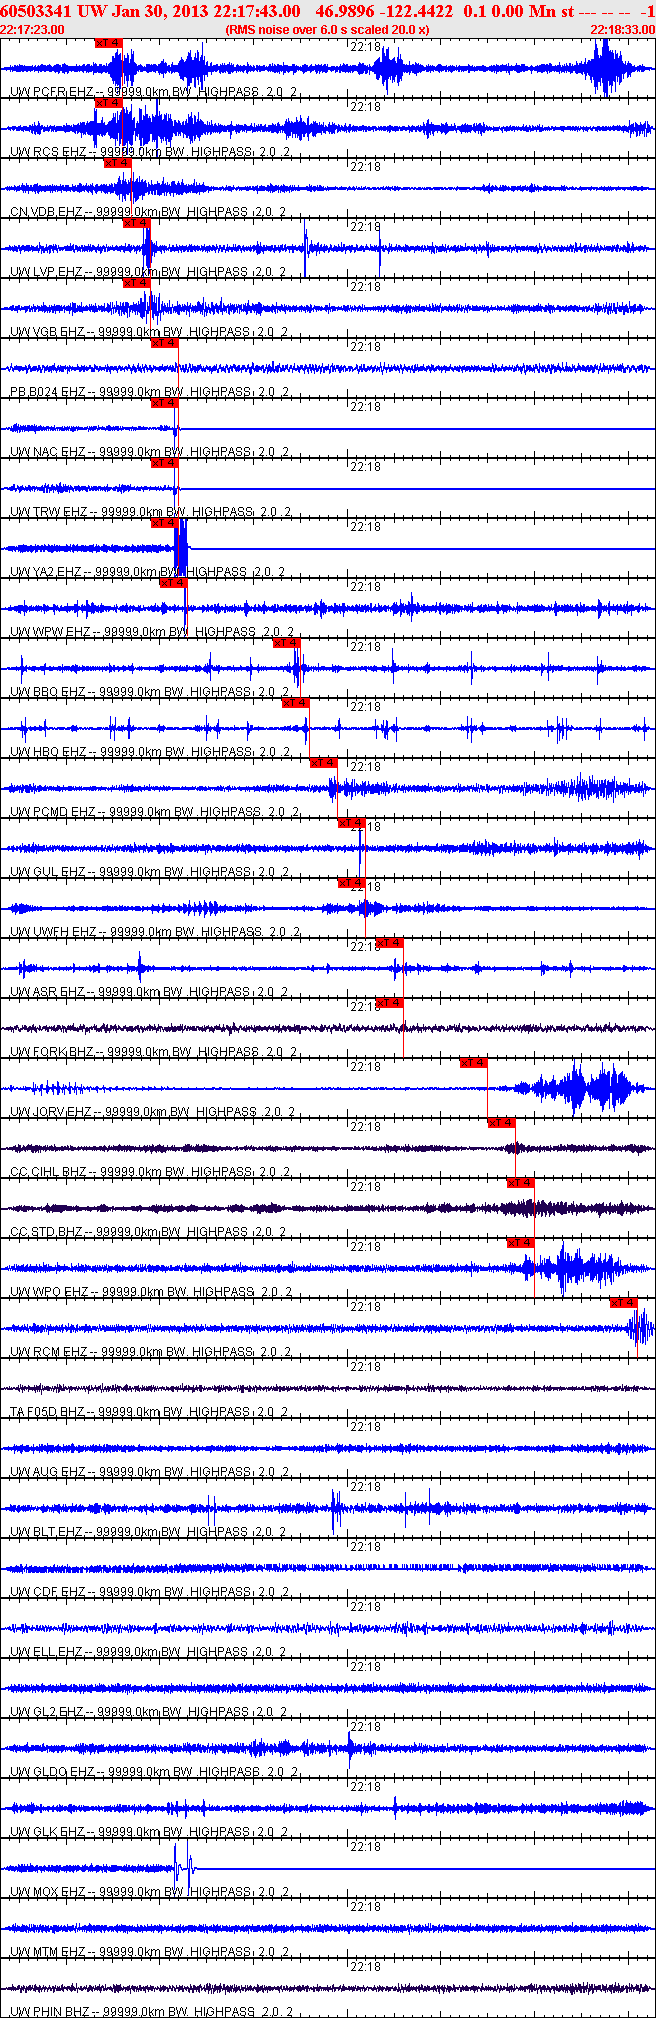656x2018 pixels.
Task: Click the red pick flag on FORK trace
Action: point(389,1003)
